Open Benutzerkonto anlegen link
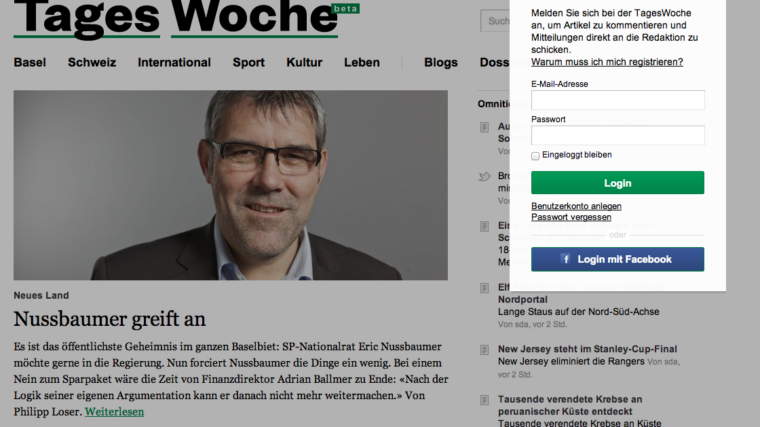Screen dimensions: 760x427 [576, 206]
